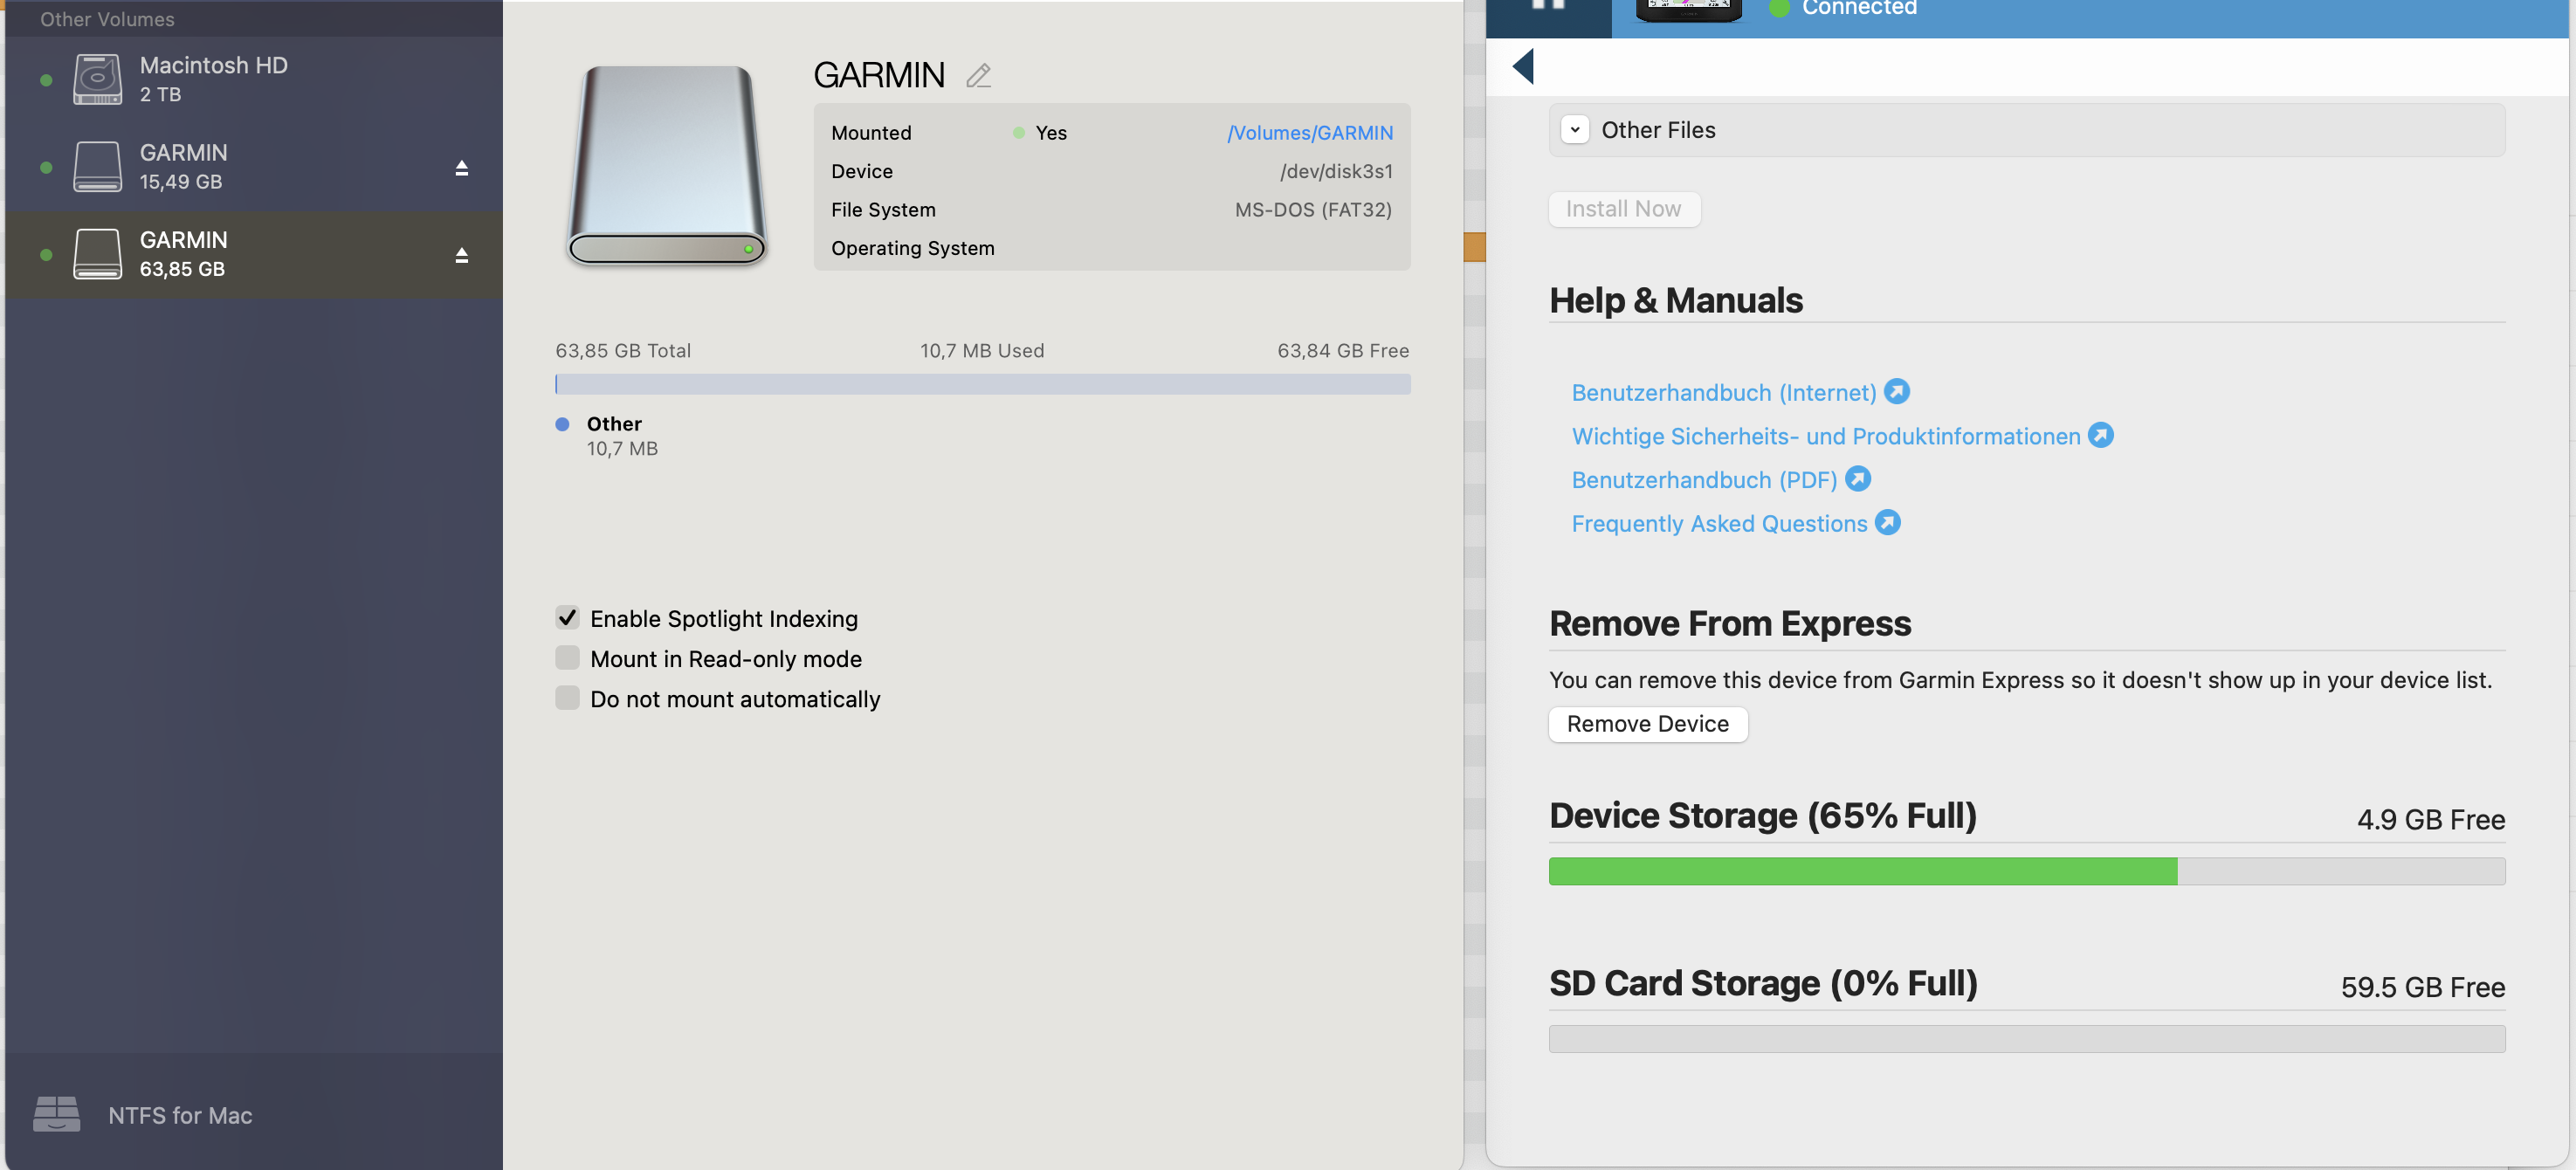The height and width of the screenshot is (1170, 2576).
Task: Eject the 15,49 GB GARMIN volume
Action: tap(461, 168)
